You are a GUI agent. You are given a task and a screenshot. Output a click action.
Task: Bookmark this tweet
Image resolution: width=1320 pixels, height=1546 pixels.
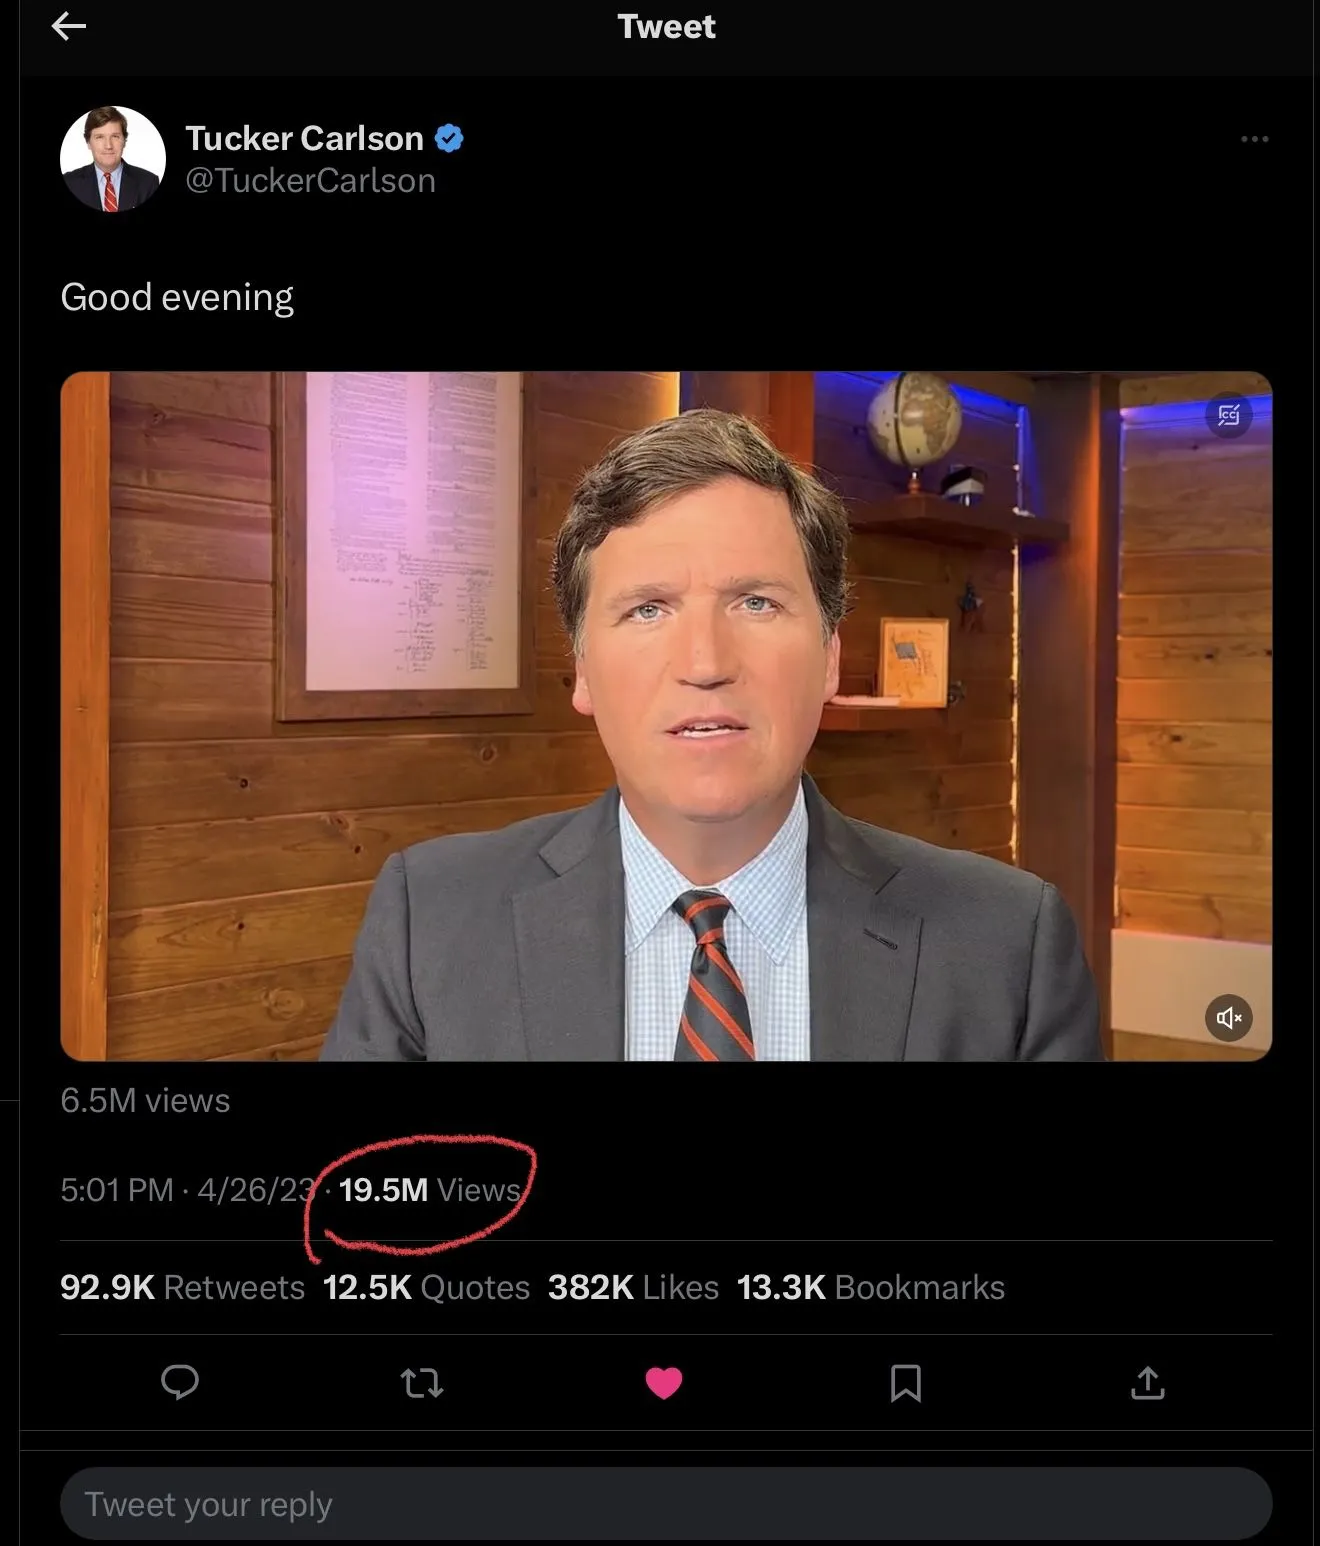[905, 1383]
